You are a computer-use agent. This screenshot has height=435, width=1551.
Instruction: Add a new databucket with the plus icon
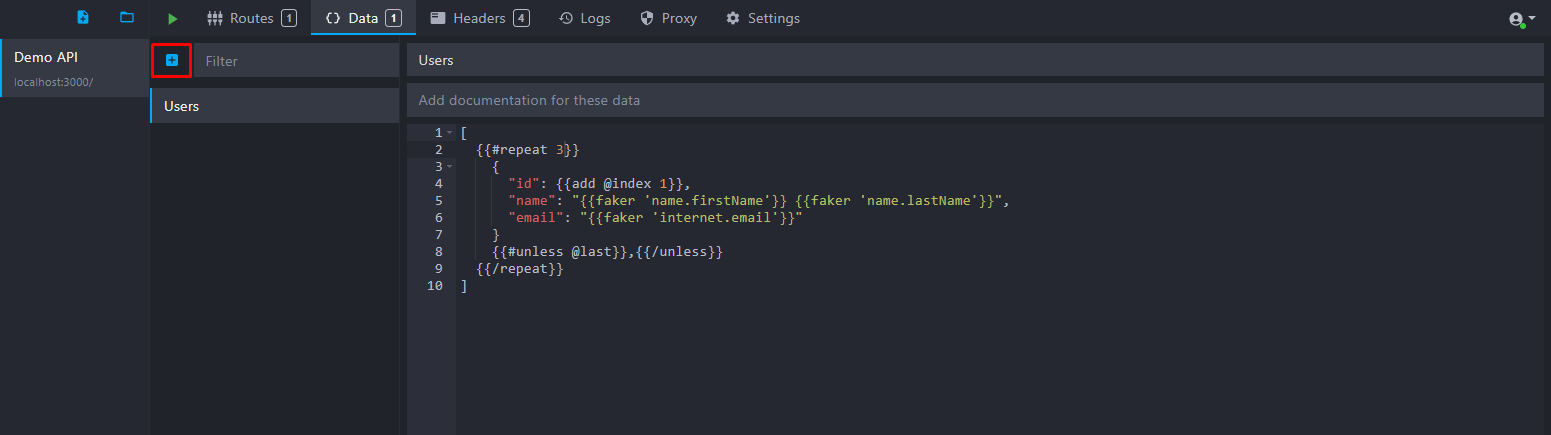pyautogui.click(x=171, y=61)
